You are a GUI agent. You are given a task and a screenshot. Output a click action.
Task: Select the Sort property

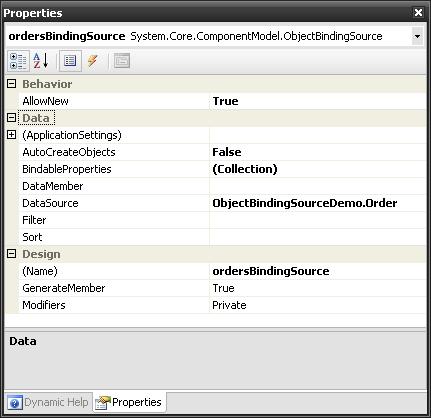pos(32,237)
